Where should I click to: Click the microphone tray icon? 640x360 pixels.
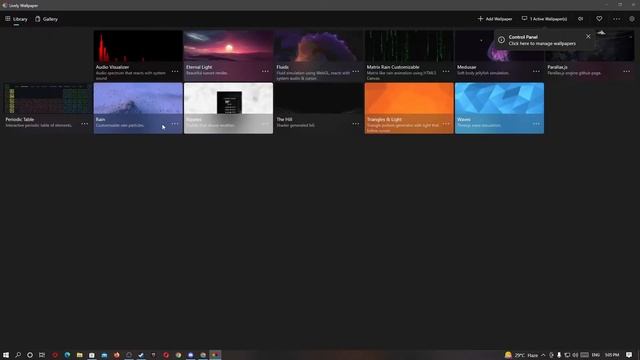click(559, 355)
